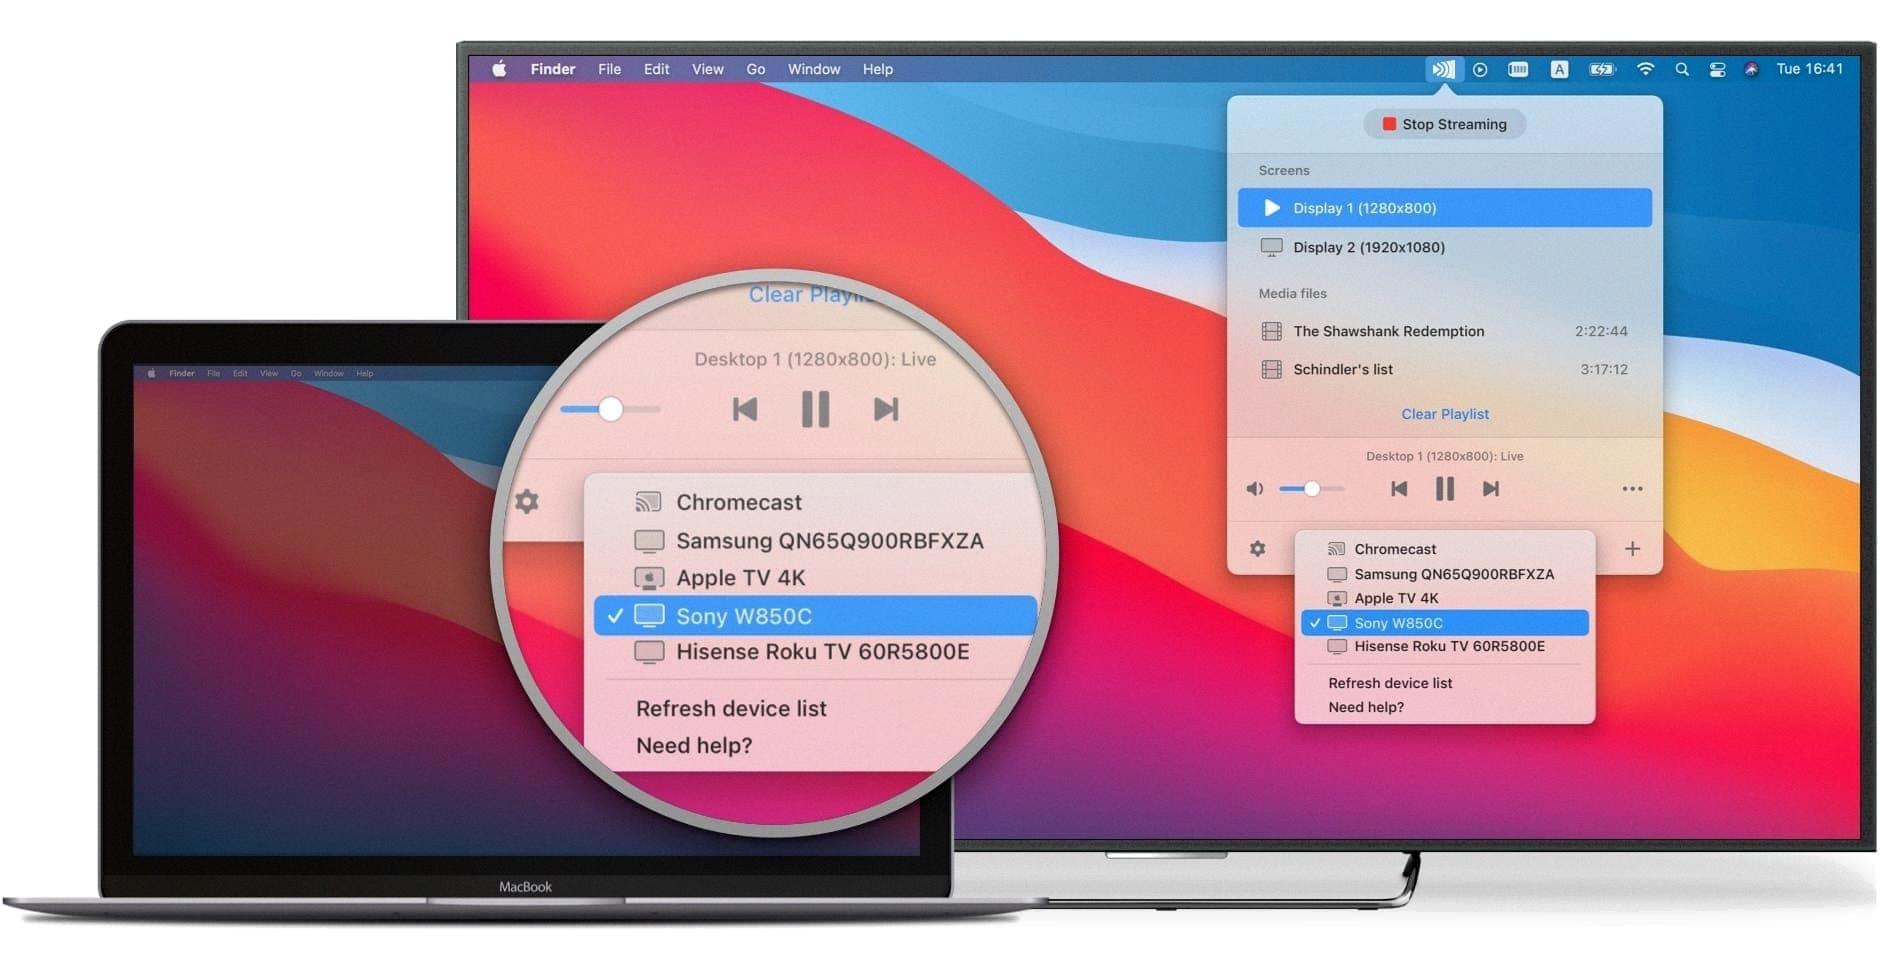1880x960 pixels.
Task: Open the Apple menu on the TV screen
Action: (x=499, y=69)
